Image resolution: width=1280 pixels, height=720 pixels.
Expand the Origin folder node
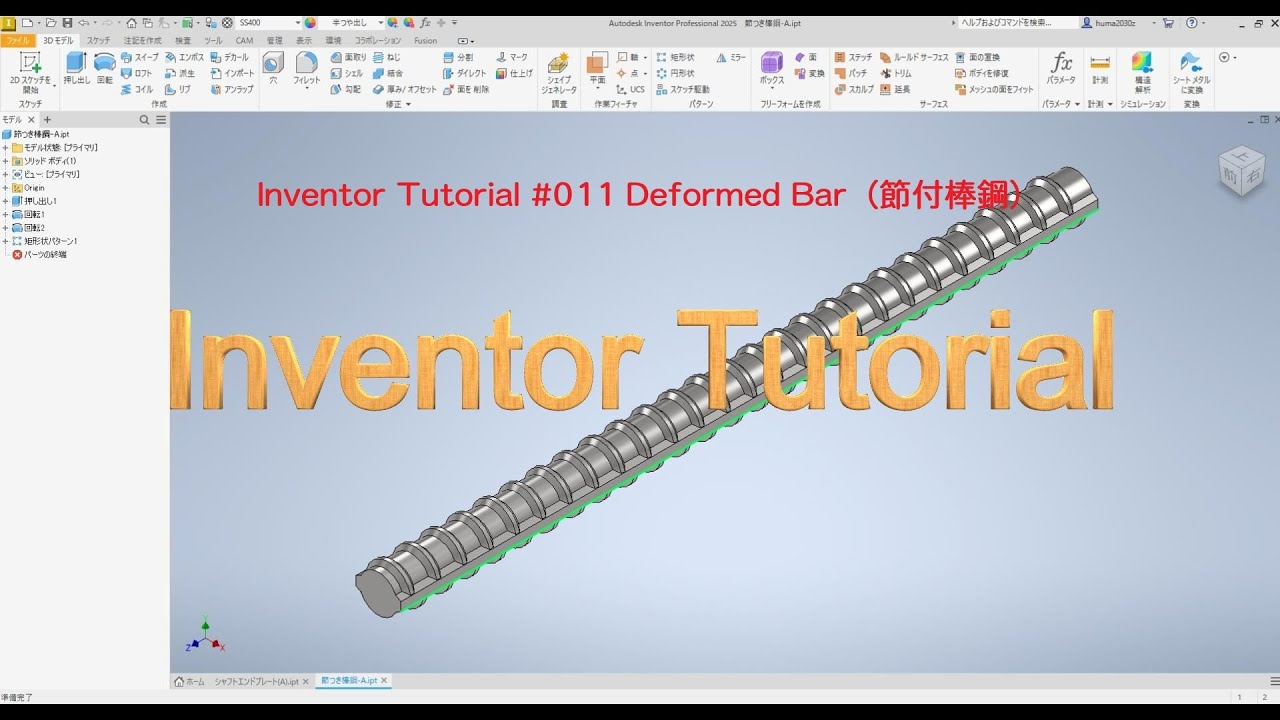pos(5,188)
